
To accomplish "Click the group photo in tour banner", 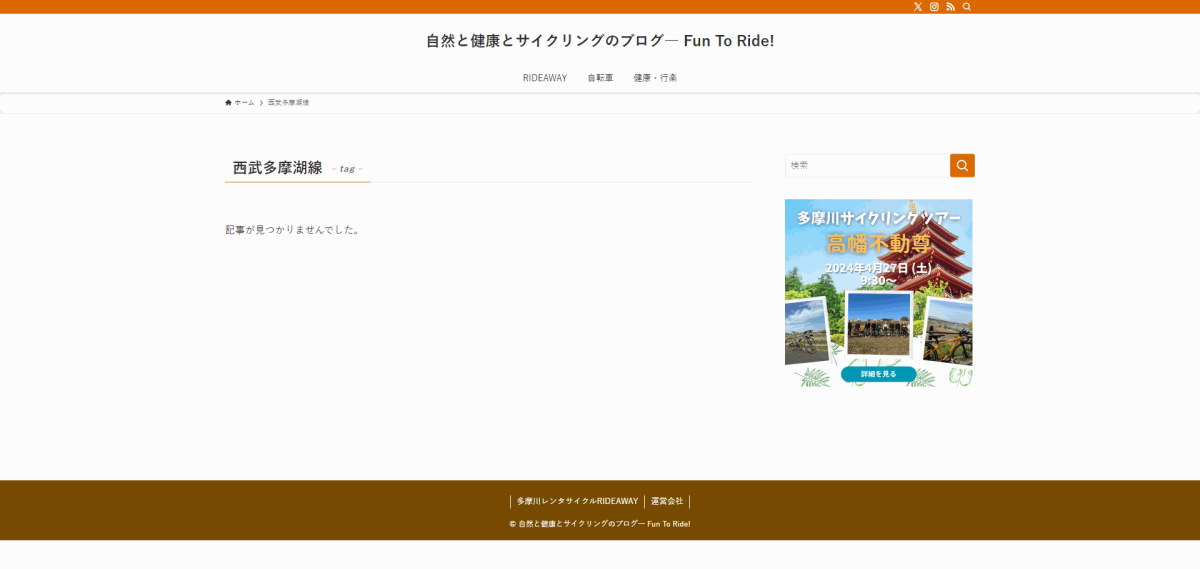I will tap(878, 324).
